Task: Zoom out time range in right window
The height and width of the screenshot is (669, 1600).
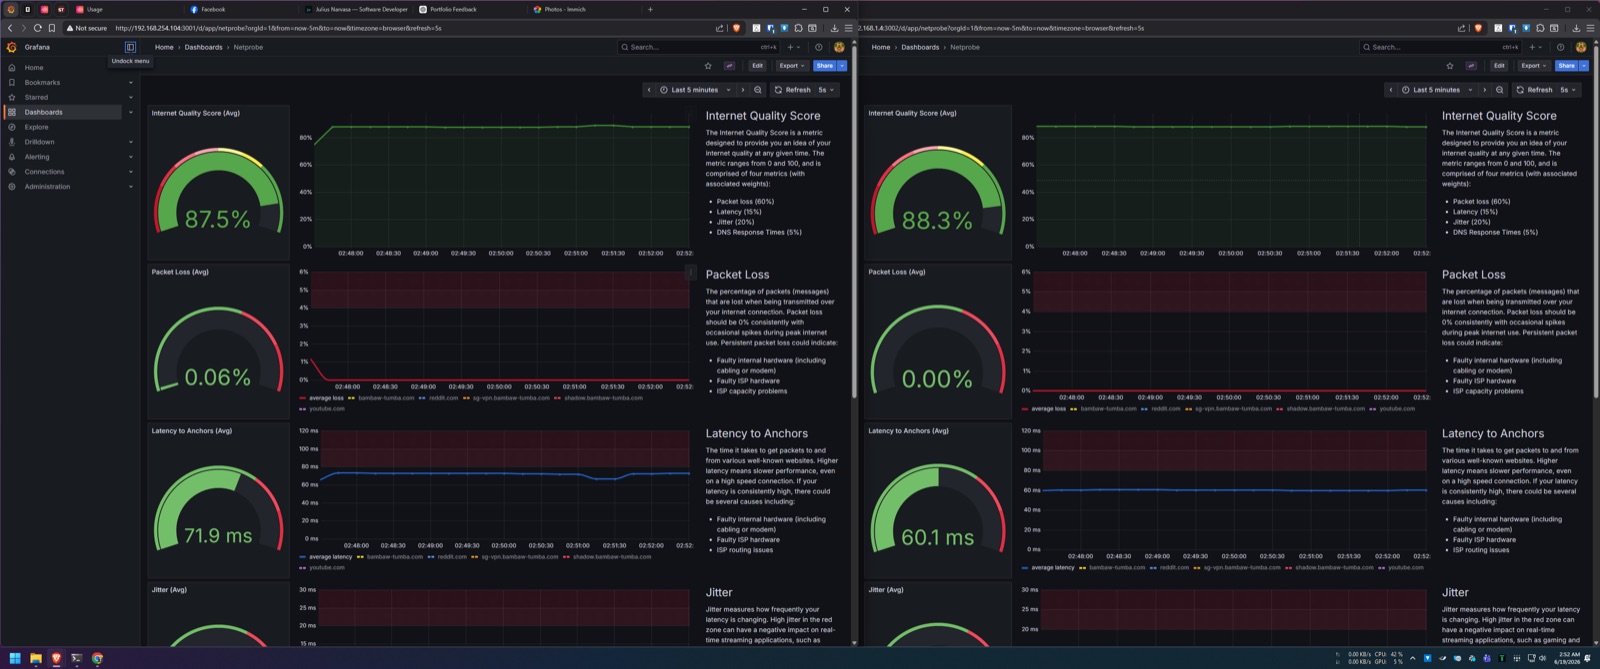Action: (x=1500, y=90)
